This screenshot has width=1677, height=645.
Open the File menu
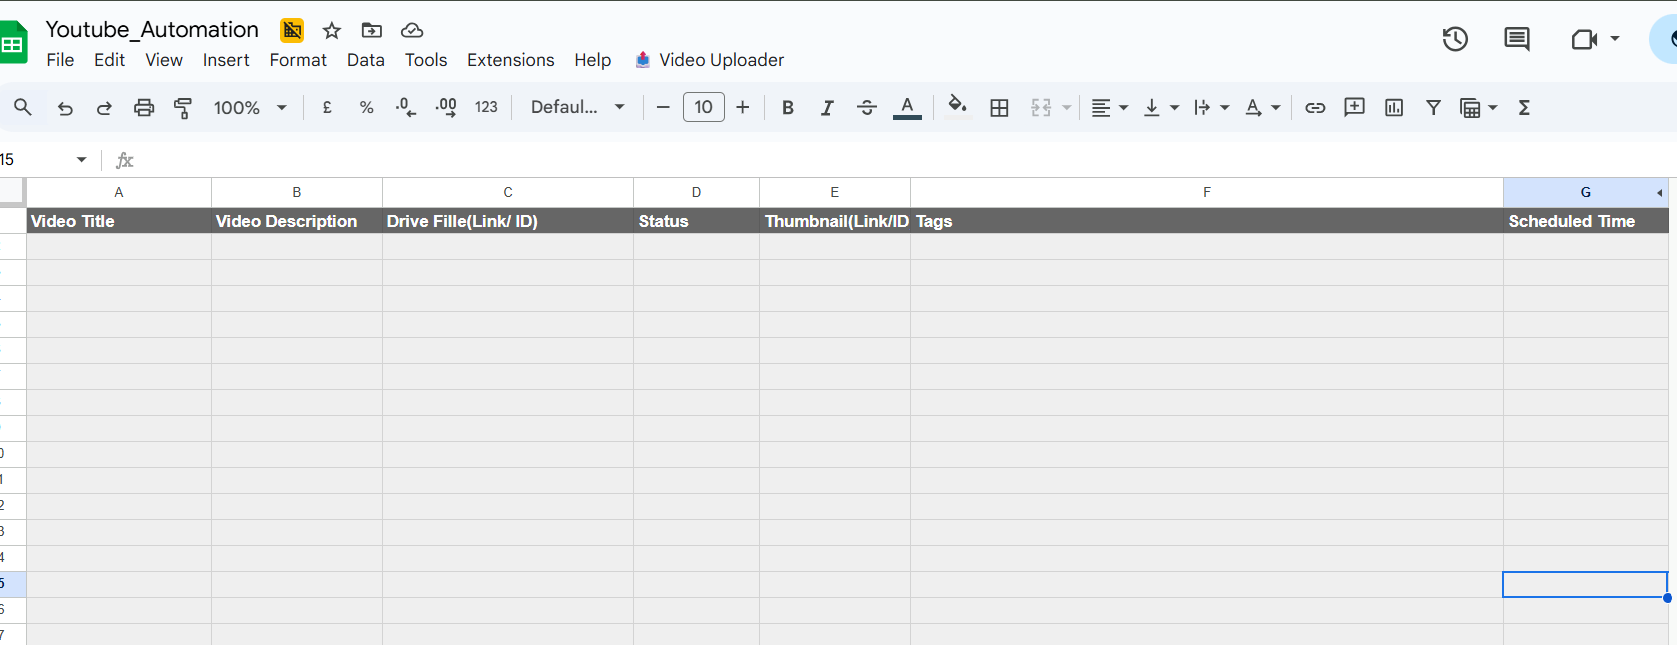pyautogui.click(x=60, y=60)
